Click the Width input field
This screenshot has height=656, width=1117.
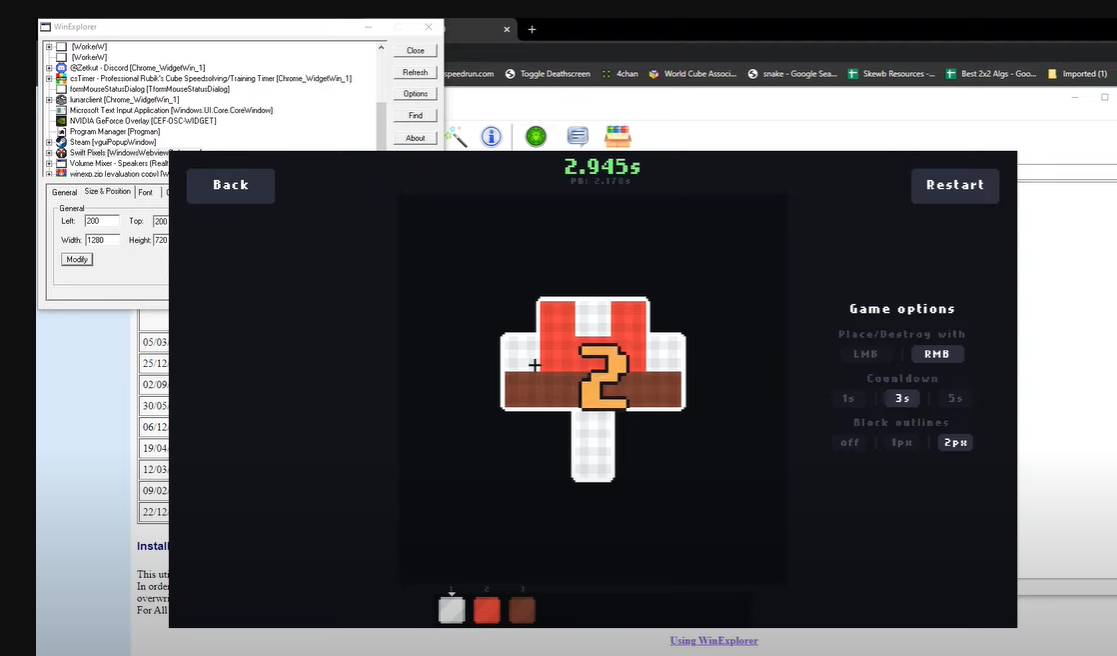click(103, 240)
